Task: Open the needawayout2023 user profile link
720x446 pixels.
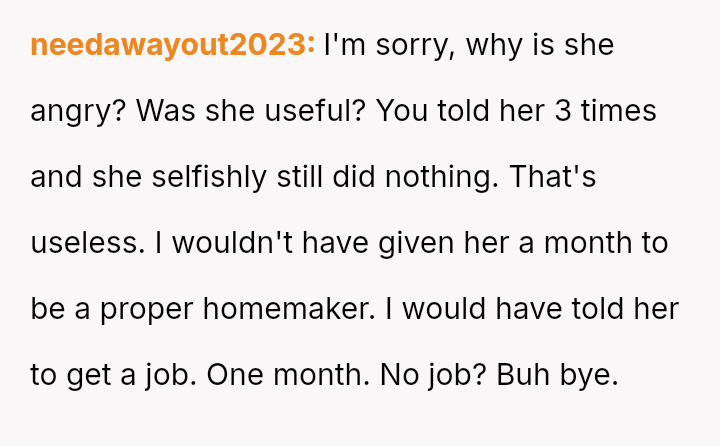Action: 173,45
